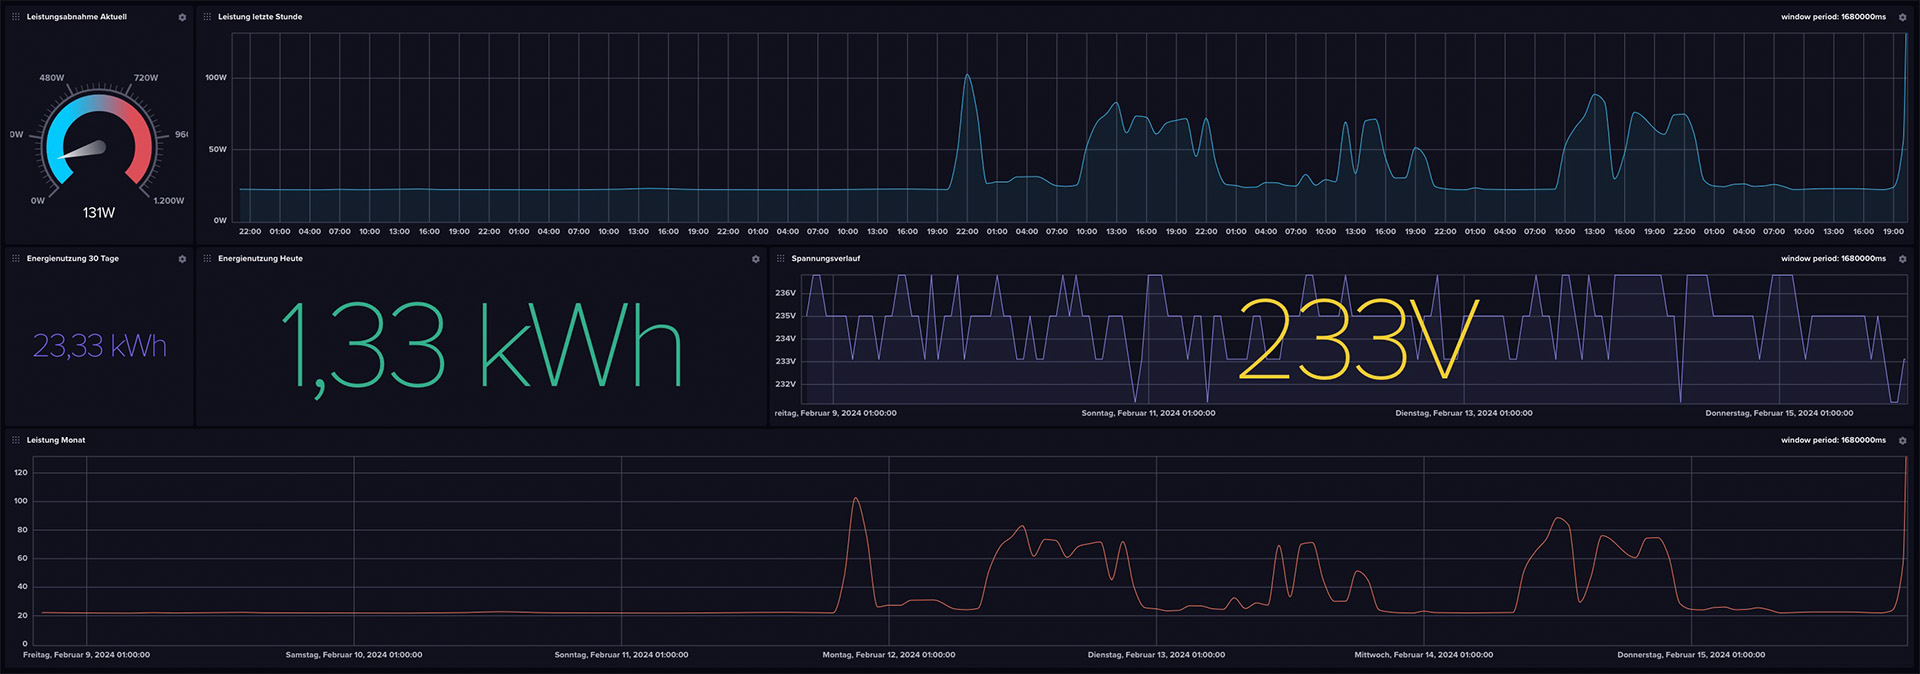Click the purple 23,33 kWh value
1920x674 pixels.
coord(99,346)
